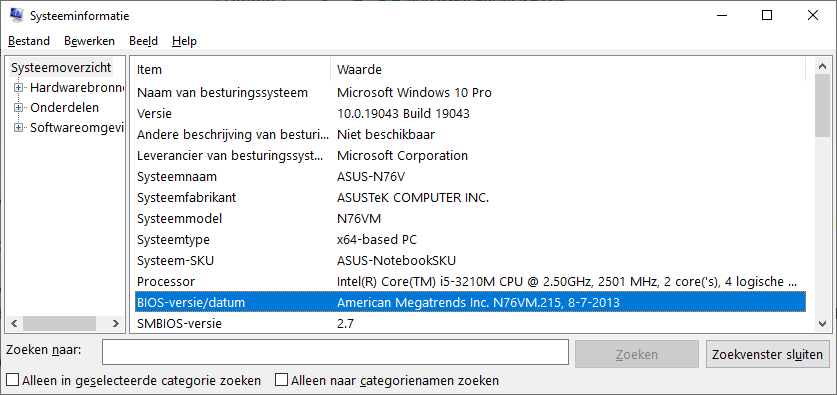Open the Help menu
837x395 pixels.
click(x=184, y=41)
